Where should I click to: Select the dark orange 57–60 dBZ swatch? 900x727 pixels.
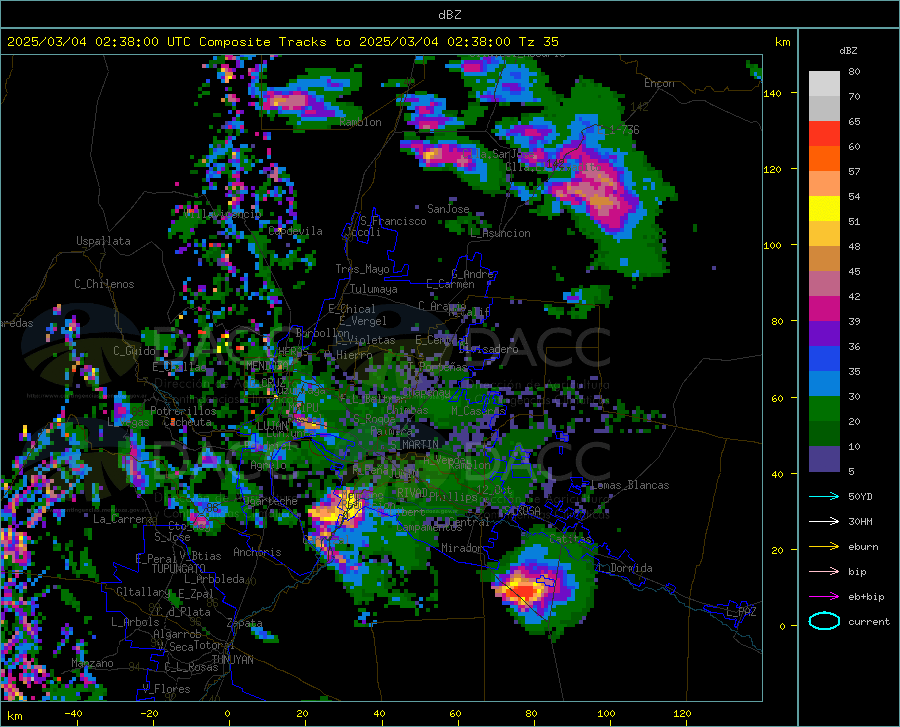pyautogui.click(x=824, y=159)
